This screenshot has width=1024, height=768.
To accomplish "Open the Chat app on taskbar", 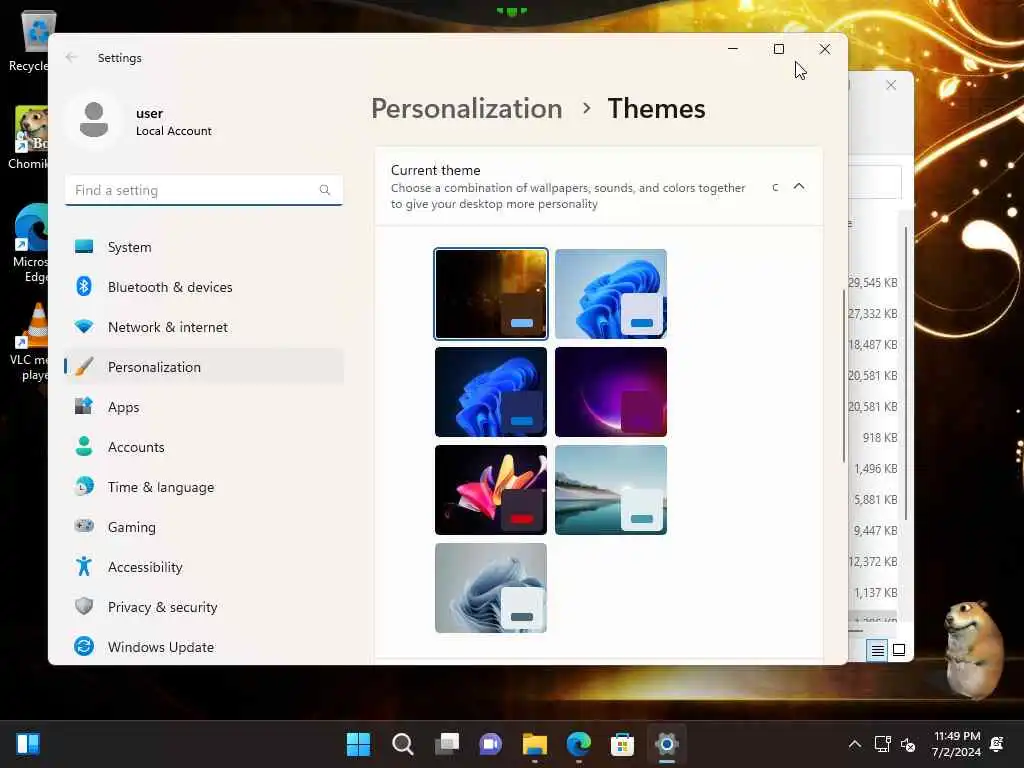I will coord(490,744).
